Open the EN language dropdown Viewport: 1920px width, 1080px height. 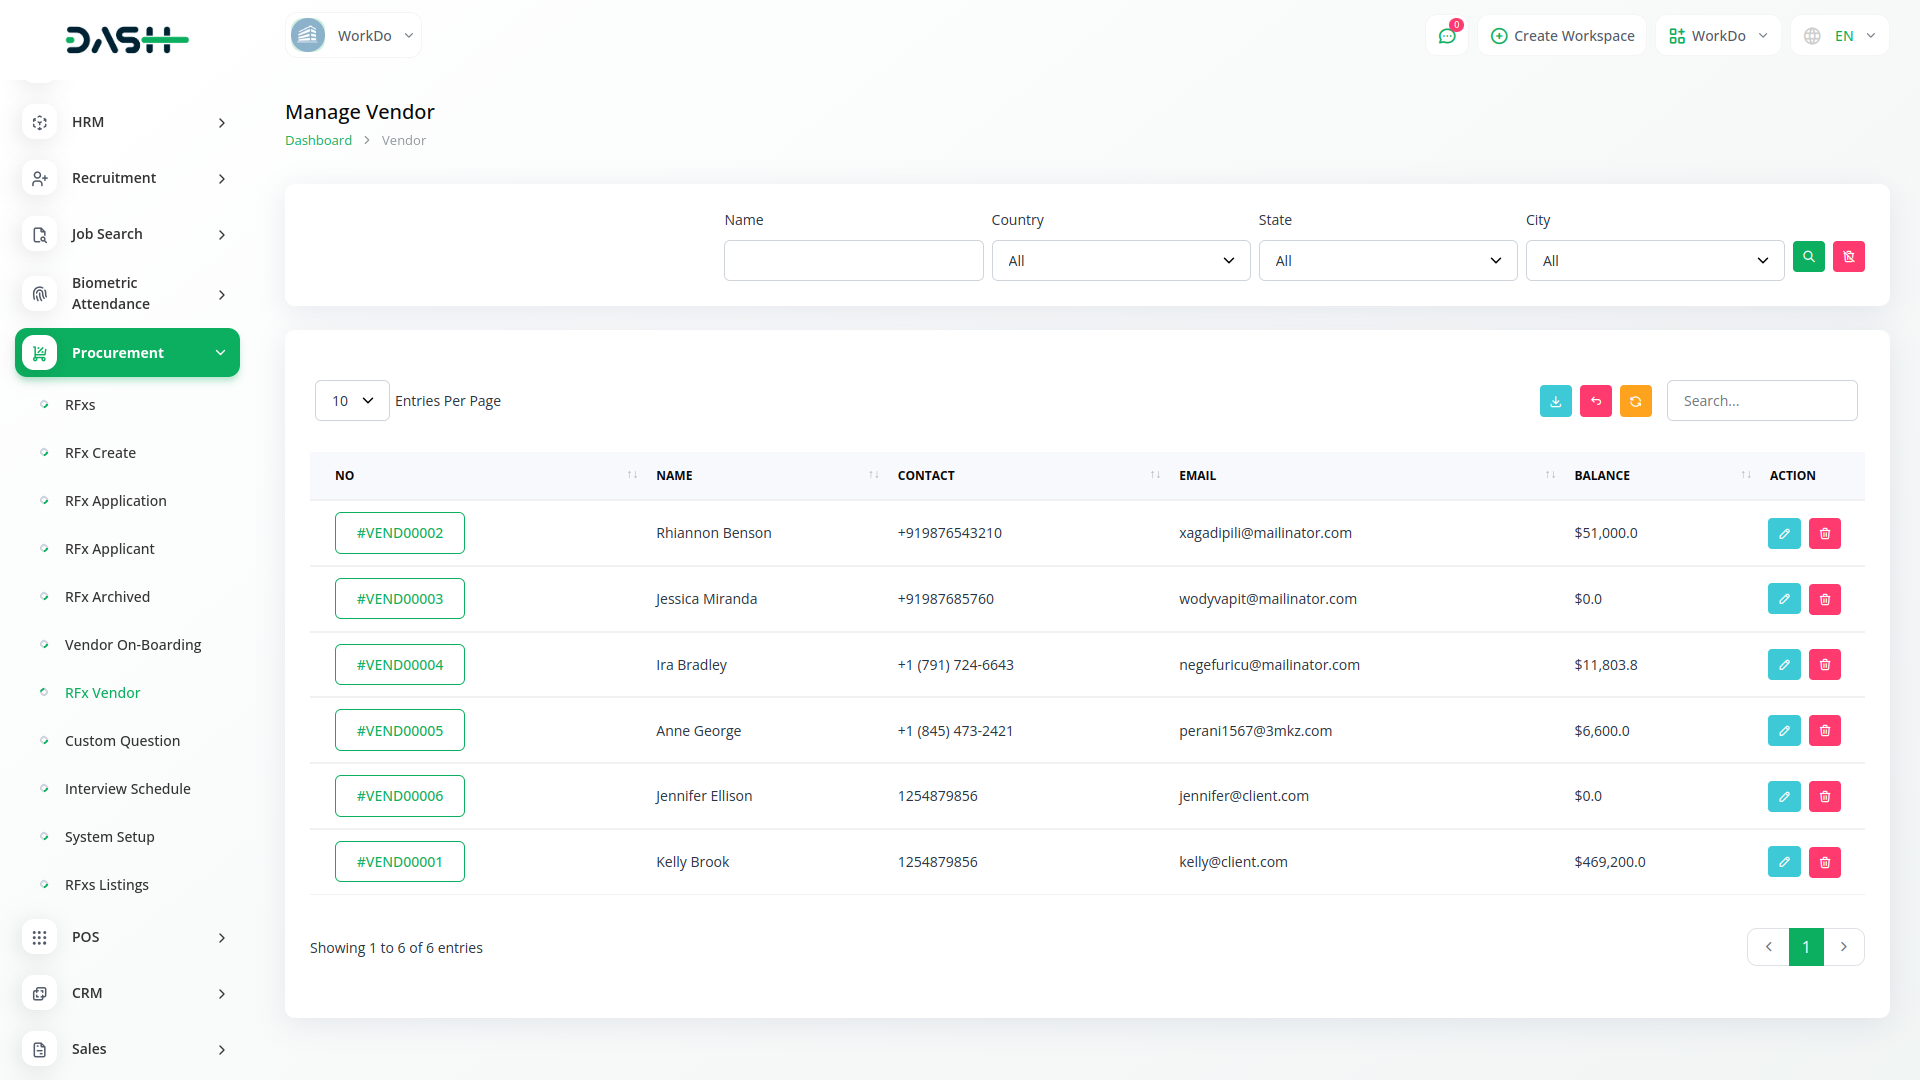[1841, 36]
